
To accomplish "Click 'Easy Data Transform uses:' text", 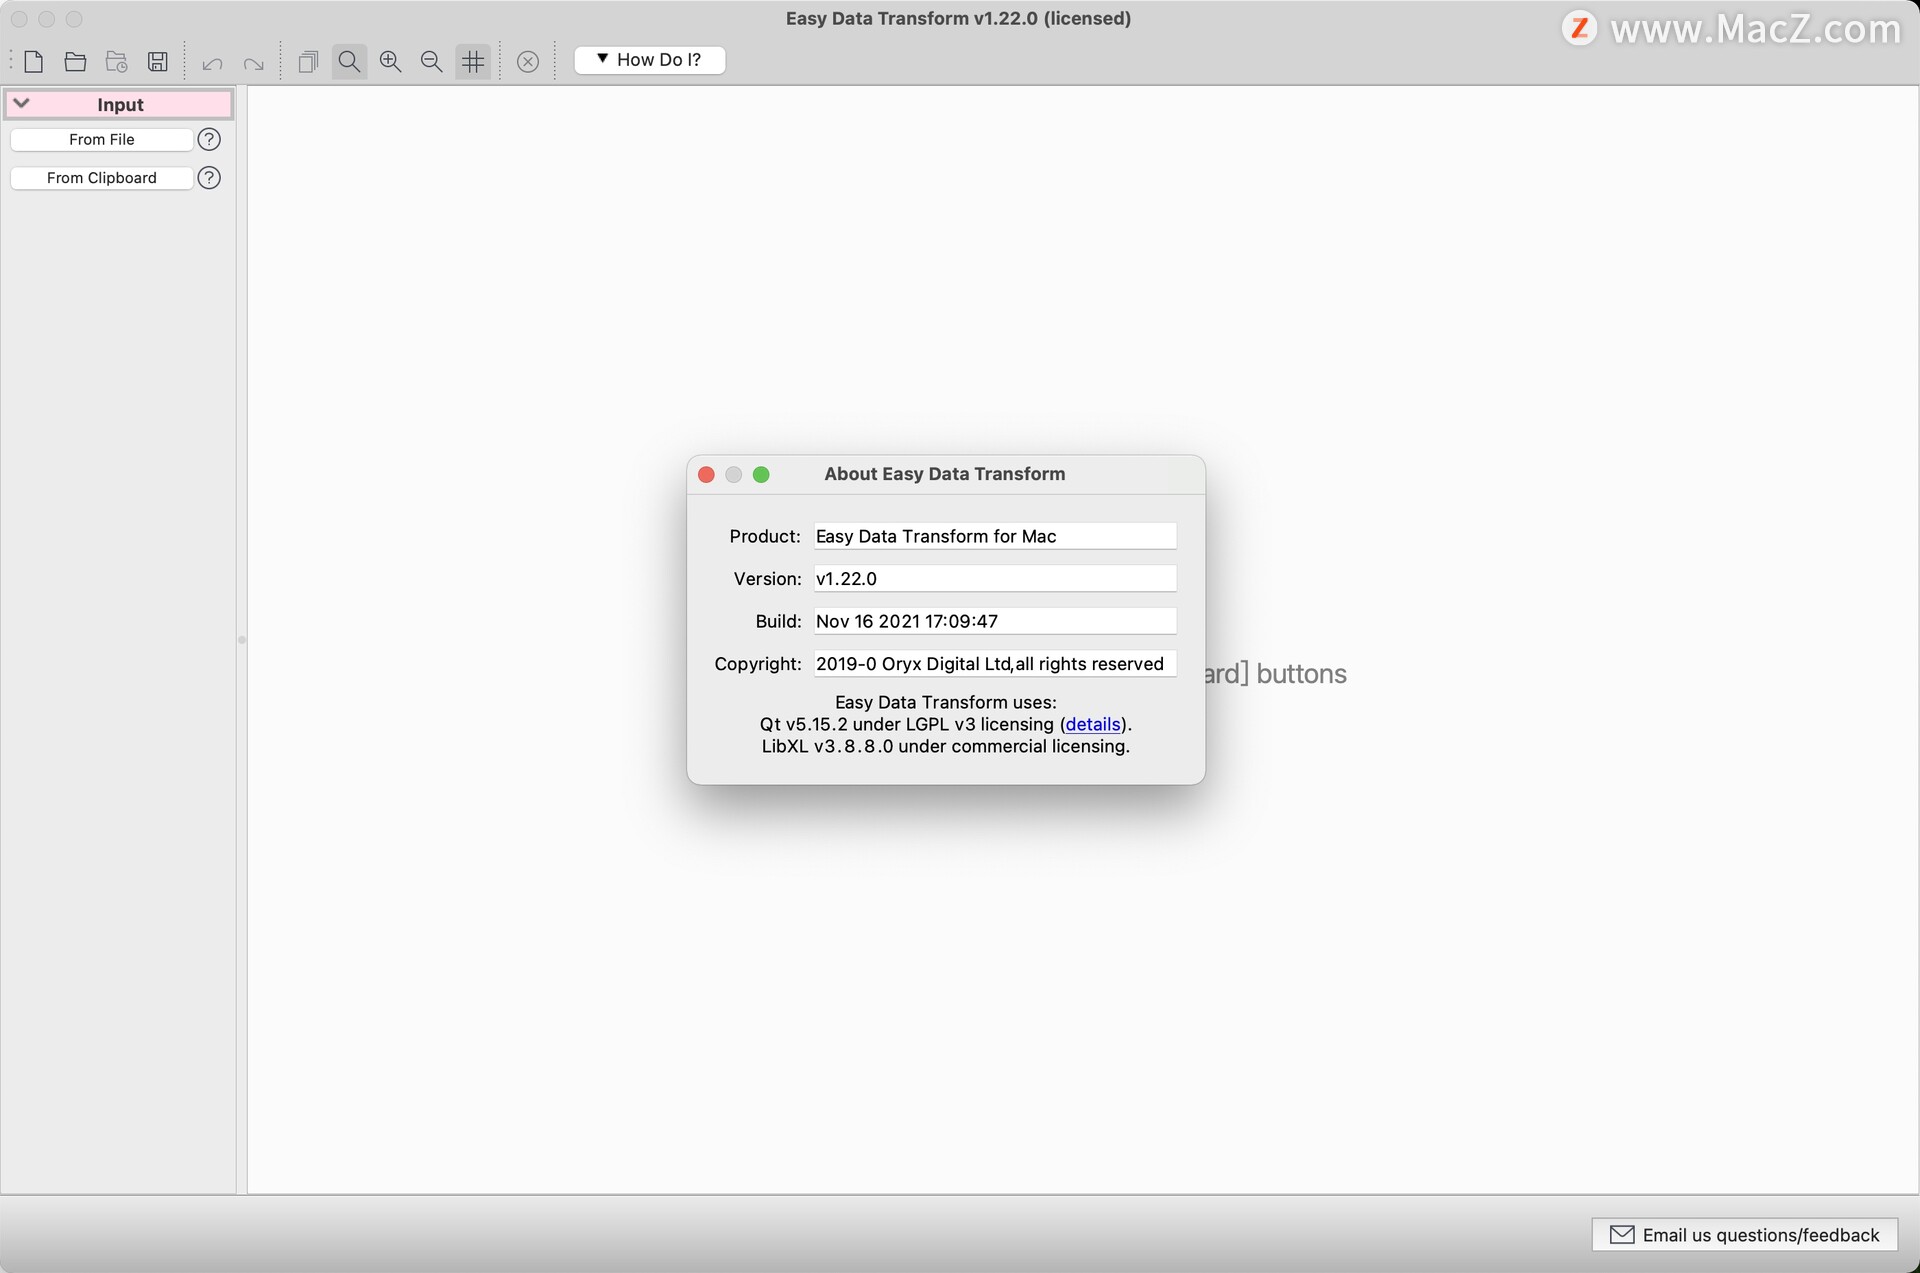I will point(945,702).
